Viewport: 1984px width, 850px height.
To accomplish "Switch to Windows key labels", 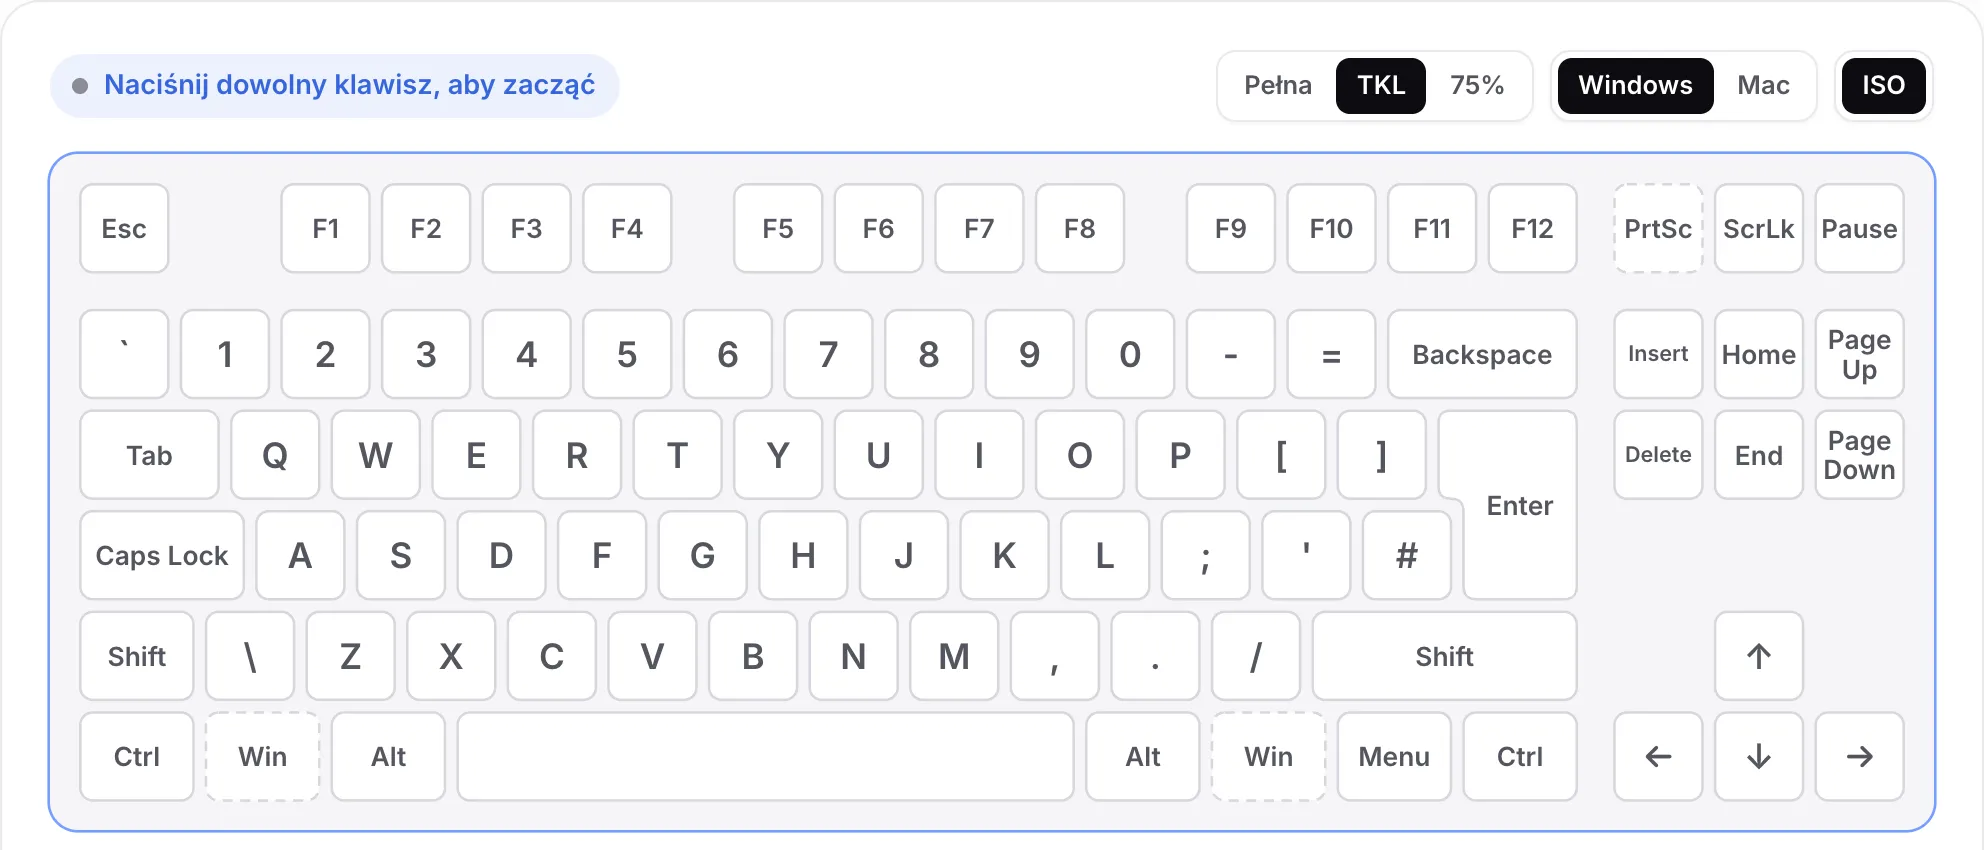I will pyautogui.click(x=1636, y=86).
